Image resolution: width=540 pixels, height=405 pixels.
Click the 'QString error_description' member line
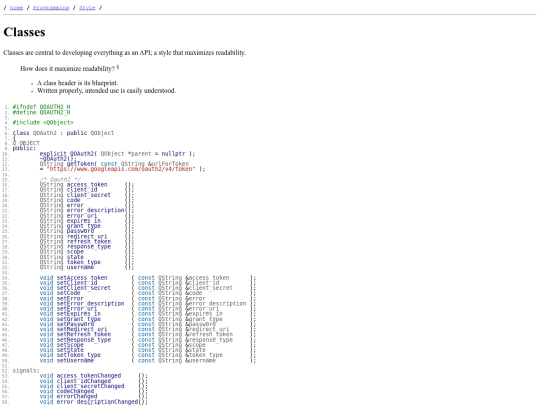click(86, 210)
